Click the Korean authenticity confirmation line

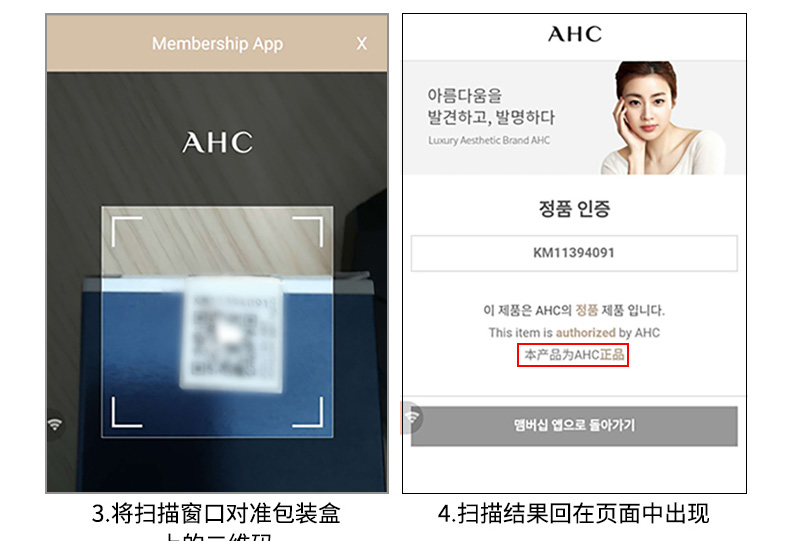[574, 310]
